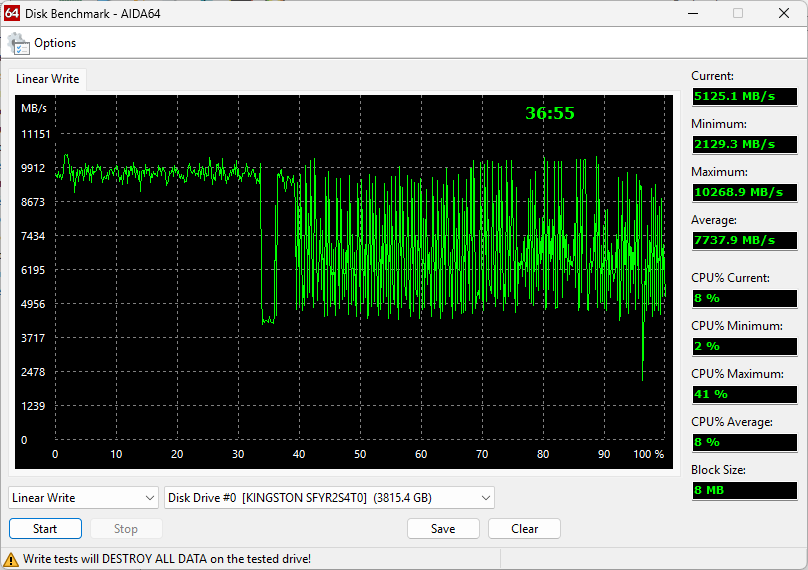Click the CPU% Minimum value 2 %
This screenshot has width=808, height=570.
pos(745,346)
